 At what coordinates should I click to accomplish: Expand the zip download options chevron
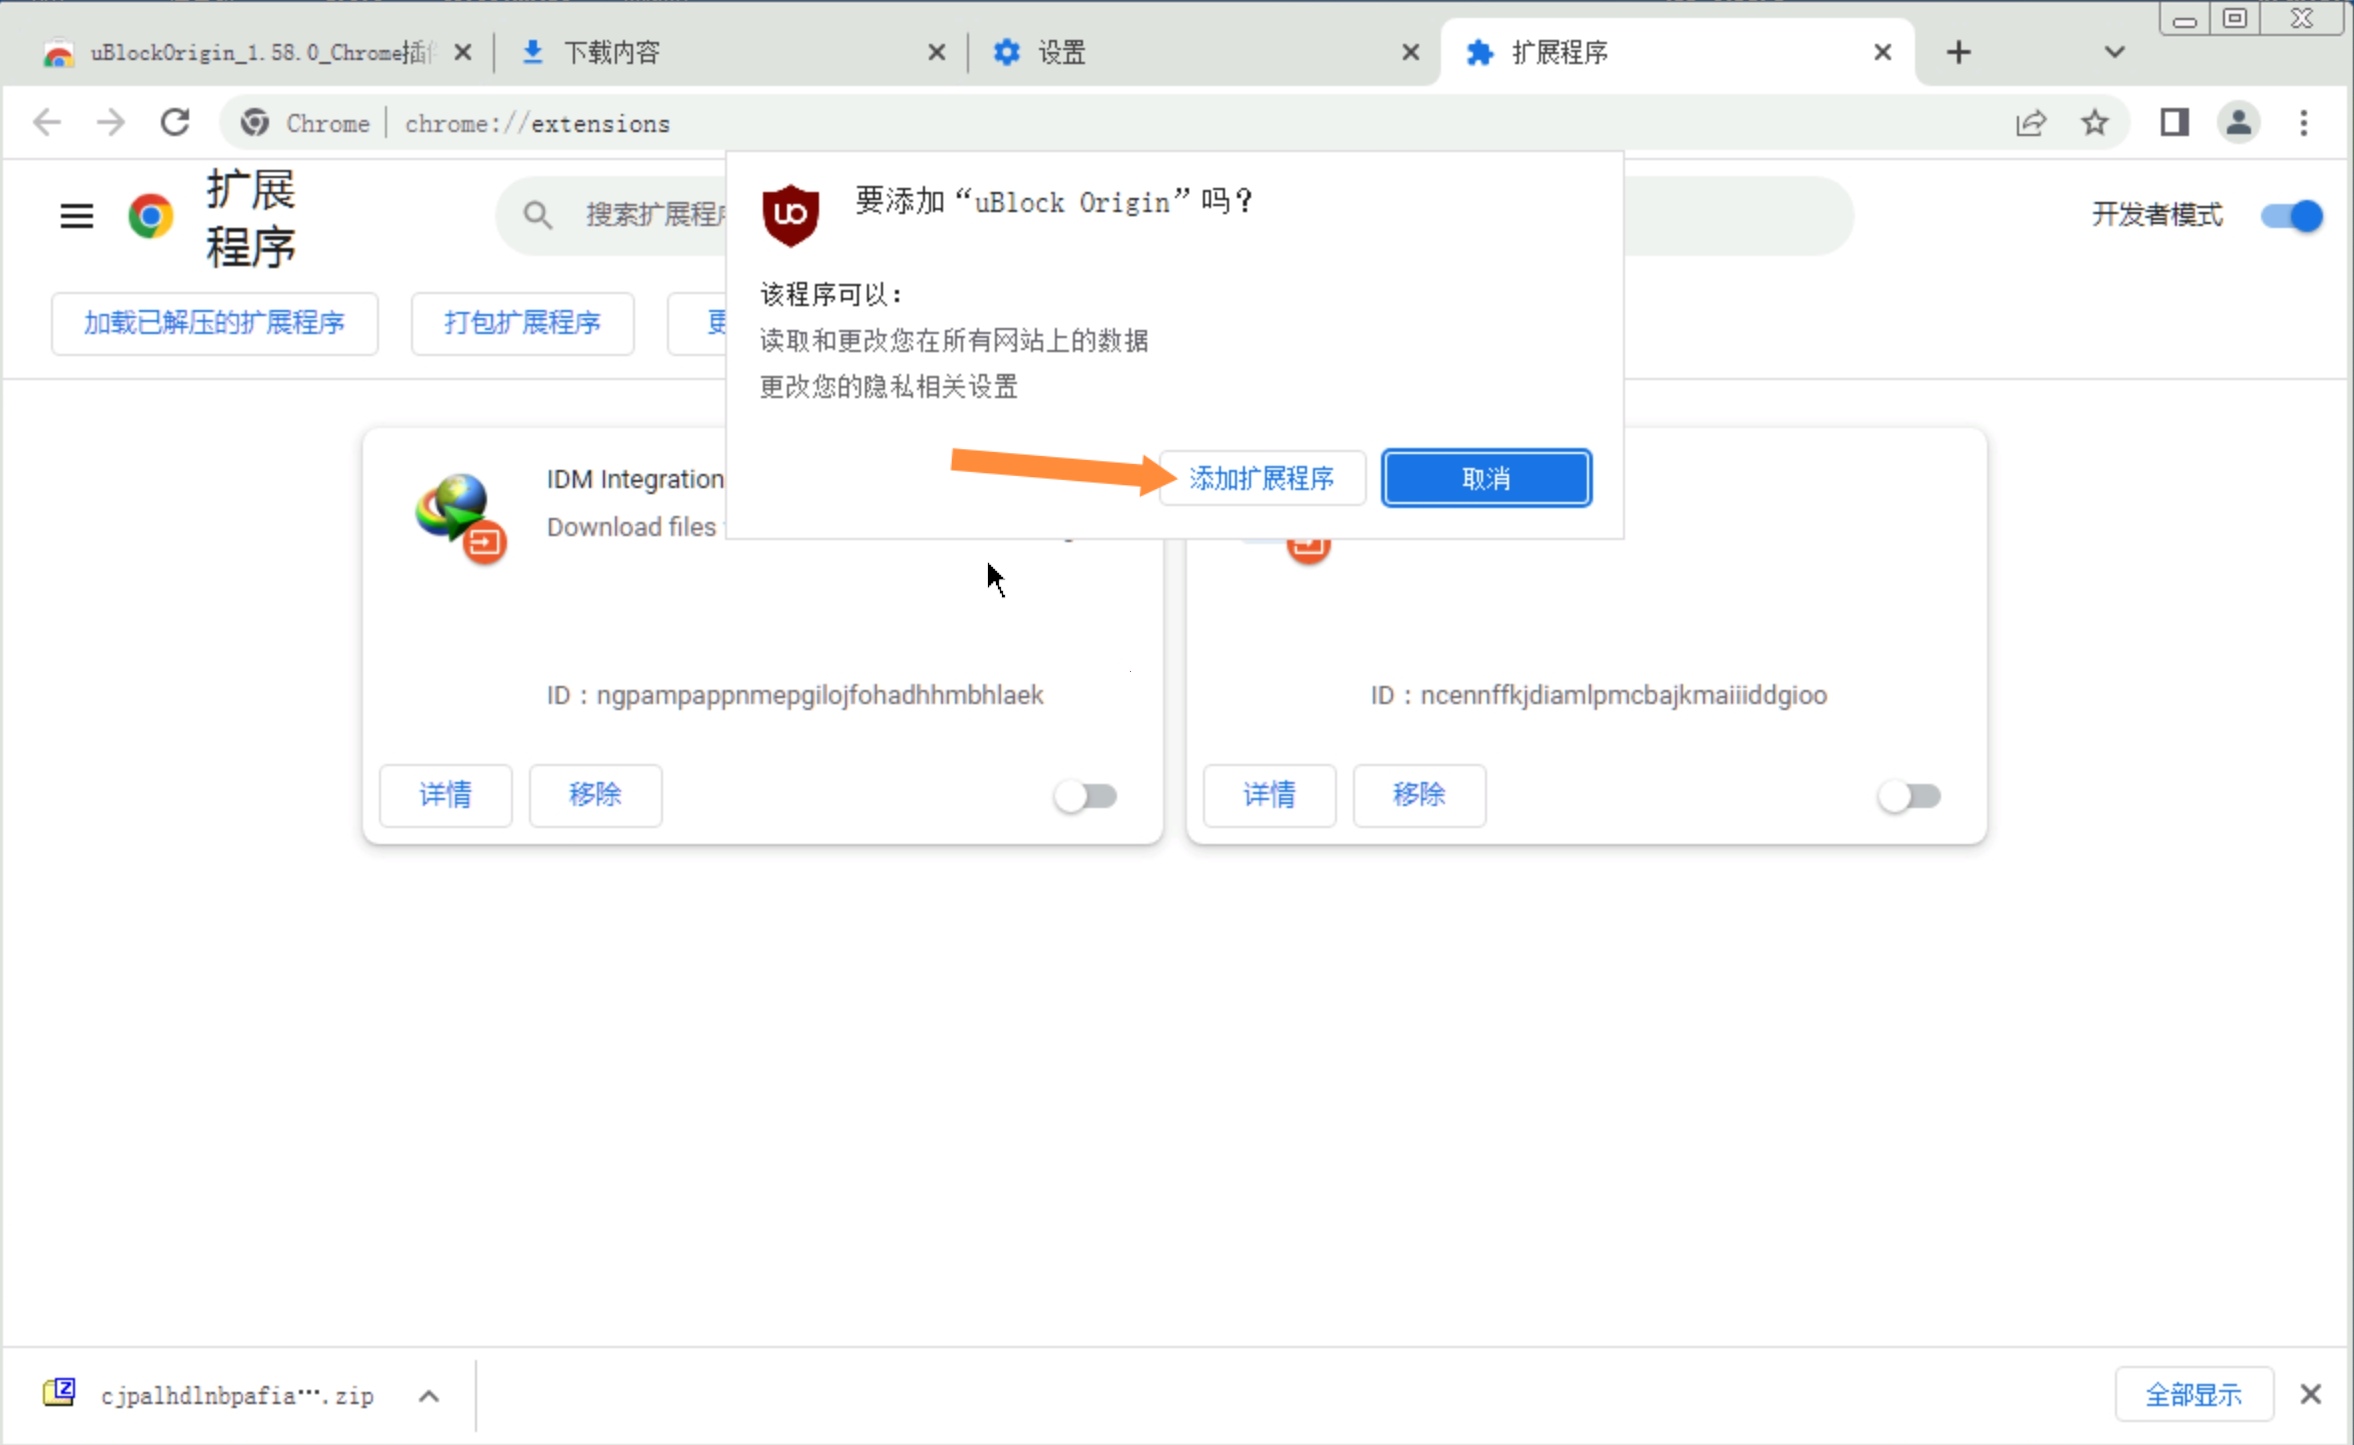tap(429, 1396)
